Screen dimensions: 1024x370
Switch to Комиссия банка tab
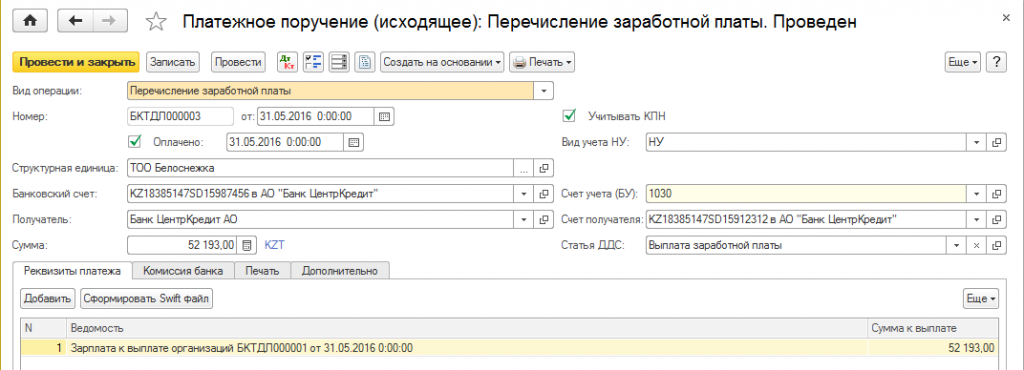[x=184, y=271]
